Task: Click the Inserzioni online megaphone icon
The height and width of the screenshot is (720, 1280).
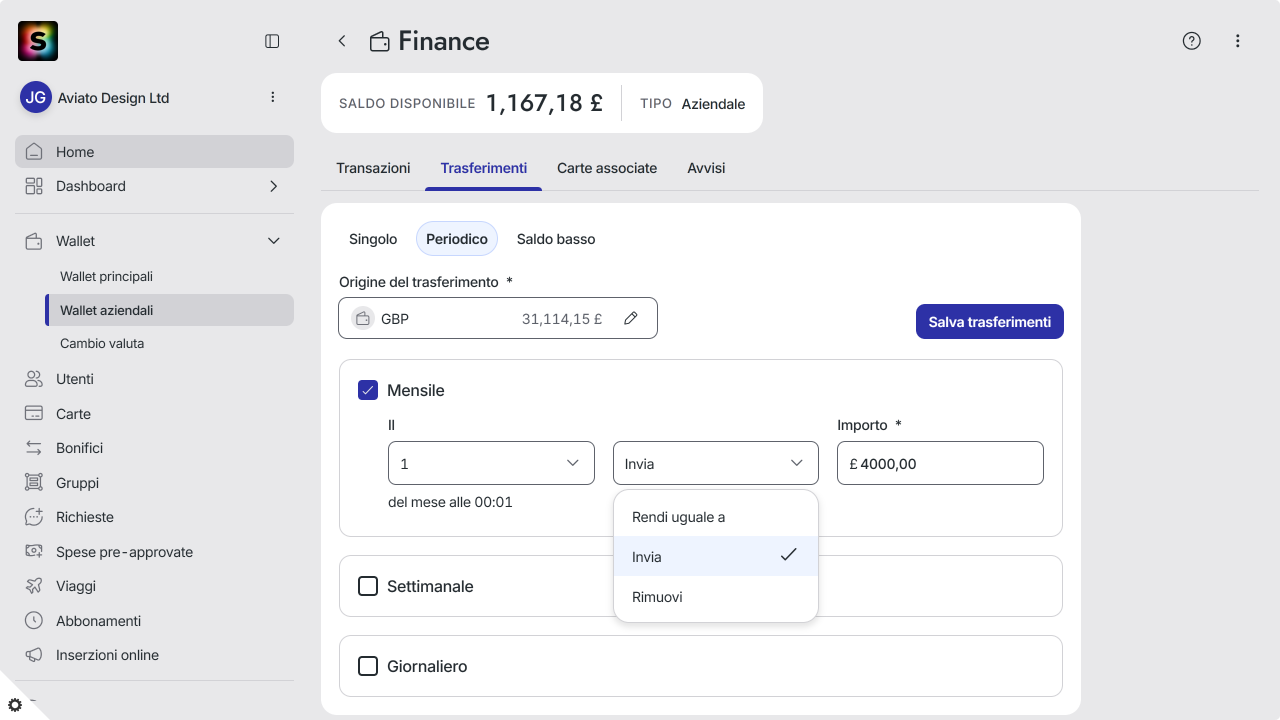Action: pyautogui.click(x=34, y=655)
